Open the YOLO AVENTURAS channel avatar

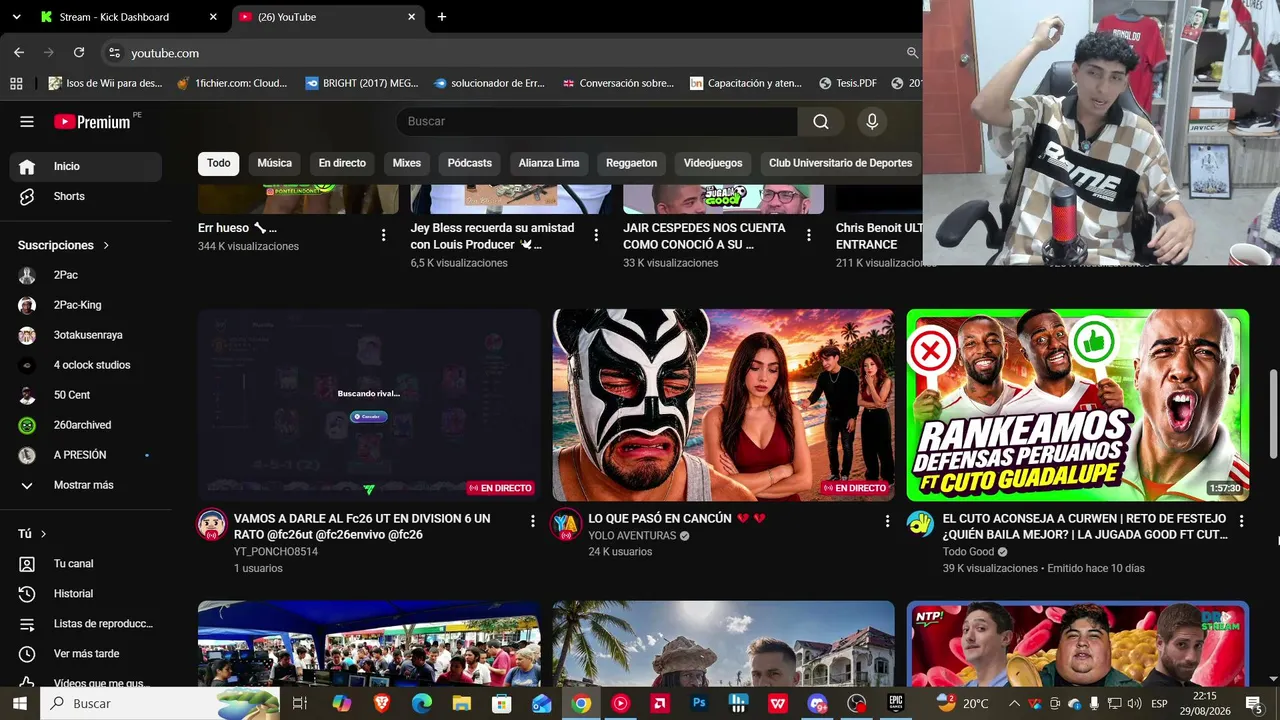click(566, 524)
